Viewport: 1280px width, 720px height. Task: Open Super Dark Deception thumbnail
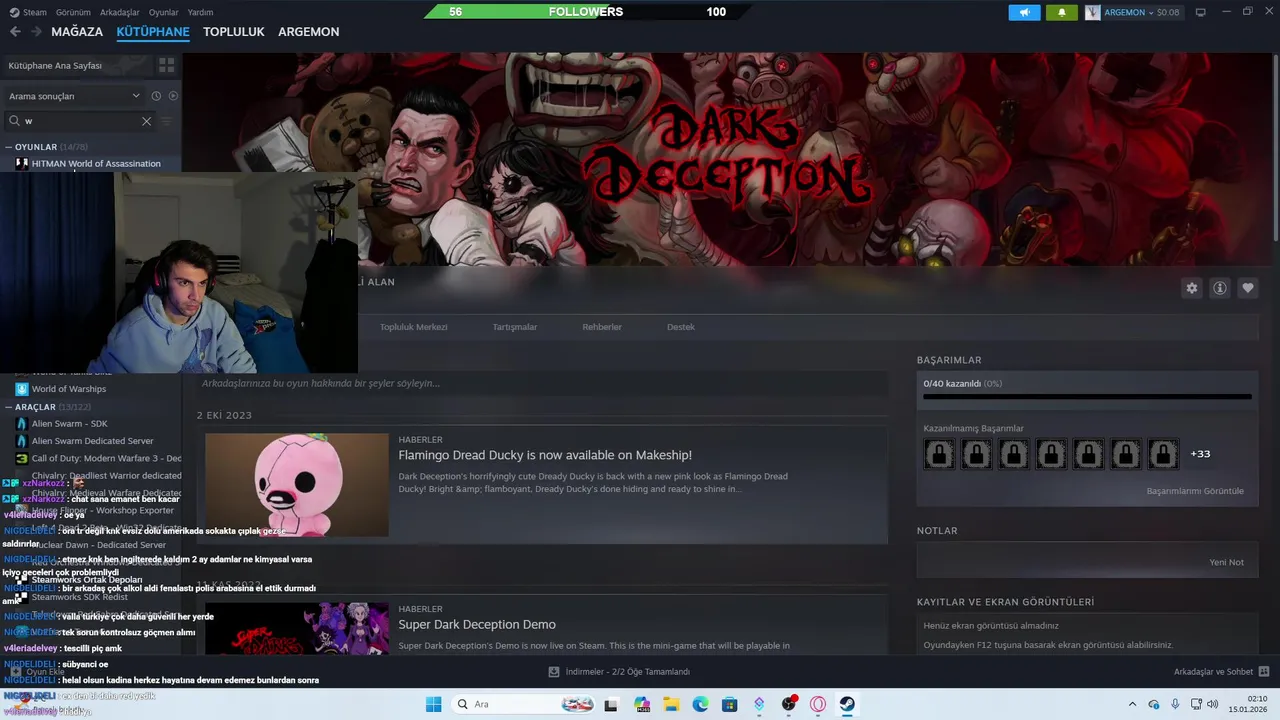pos(297,628)
